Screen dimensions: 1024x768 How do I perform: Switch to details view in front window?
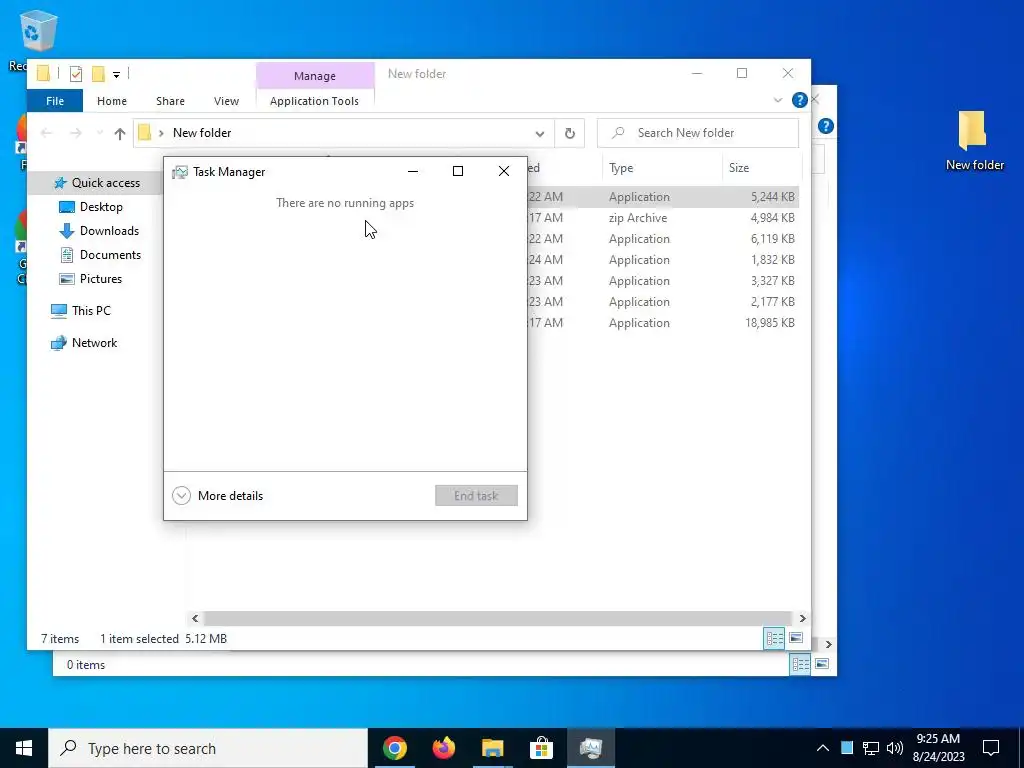[775, 639]
